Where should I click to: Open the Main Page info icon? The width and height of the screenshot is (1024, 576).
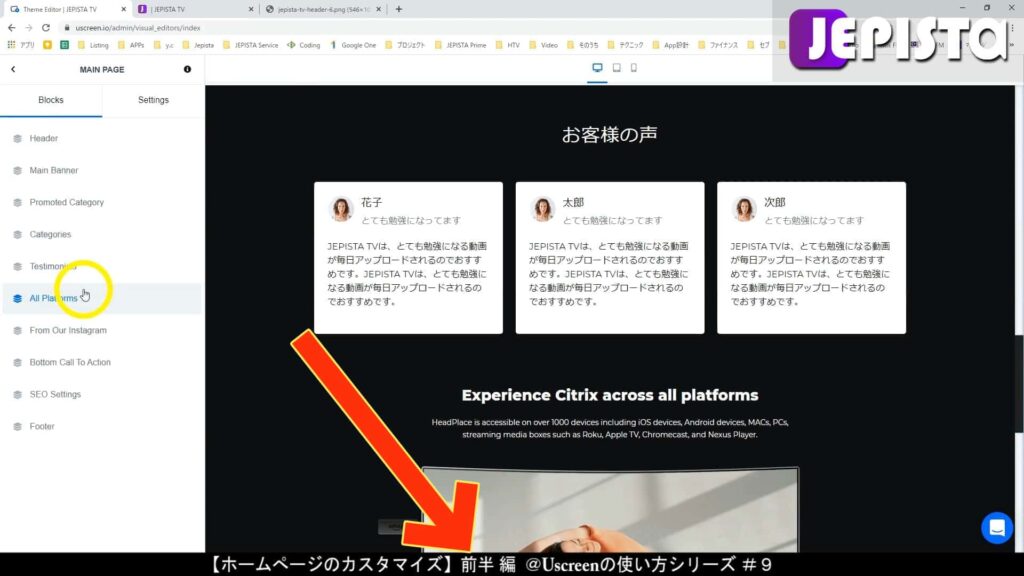[x=187, y=69]
